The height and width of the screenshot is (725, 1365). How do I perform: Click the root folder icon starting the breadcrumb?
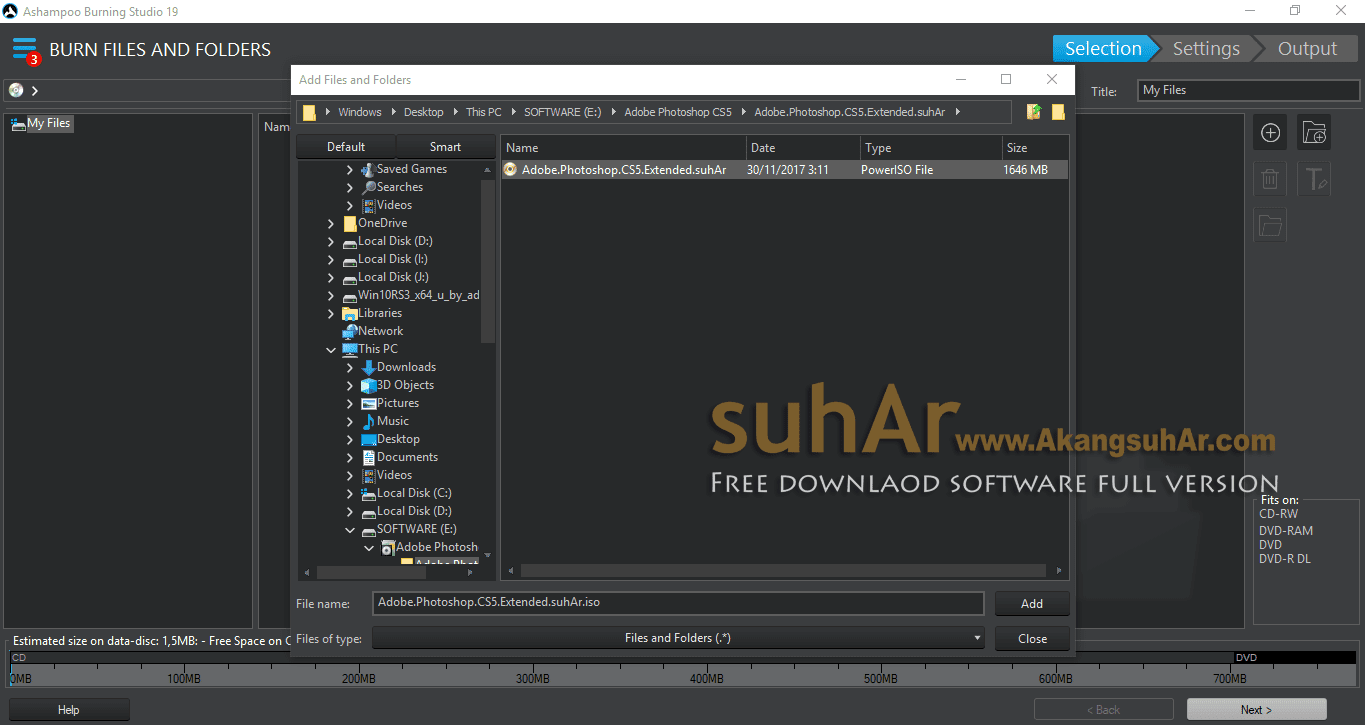coord(310,112)
